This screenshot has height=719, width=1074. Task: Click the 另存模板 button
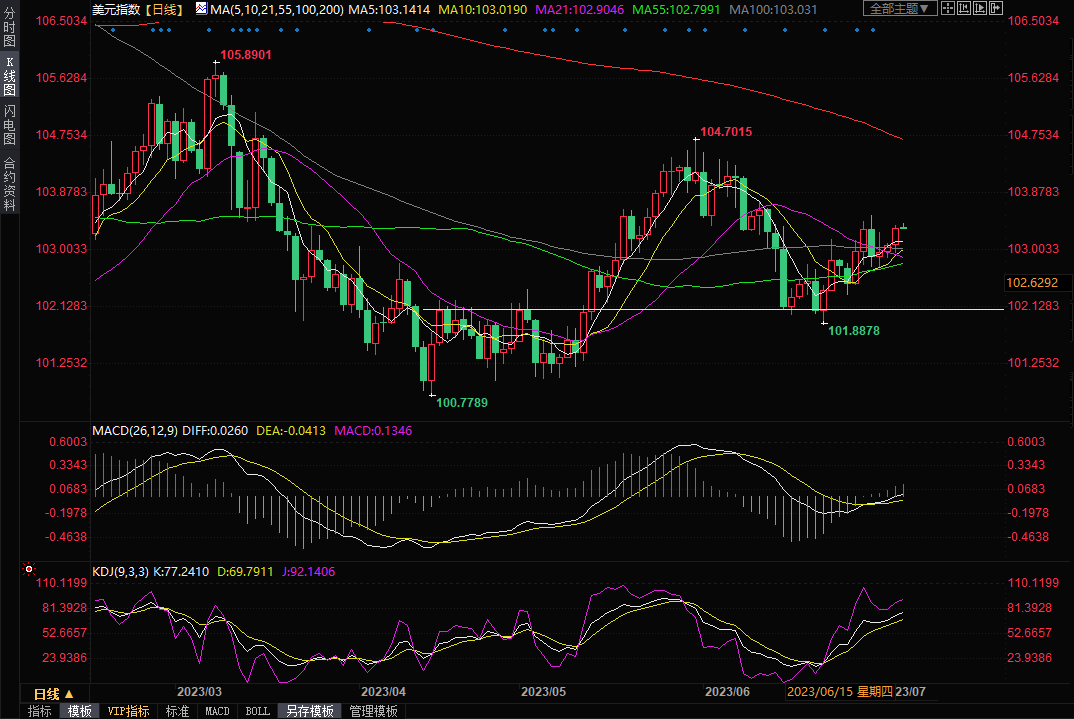(309, 711)
